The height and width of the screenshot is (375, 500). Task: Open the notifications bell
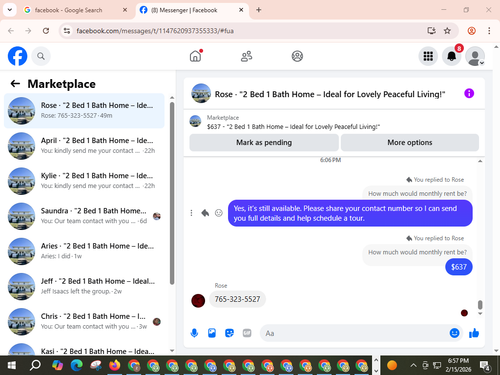click(x=451, y=56)
